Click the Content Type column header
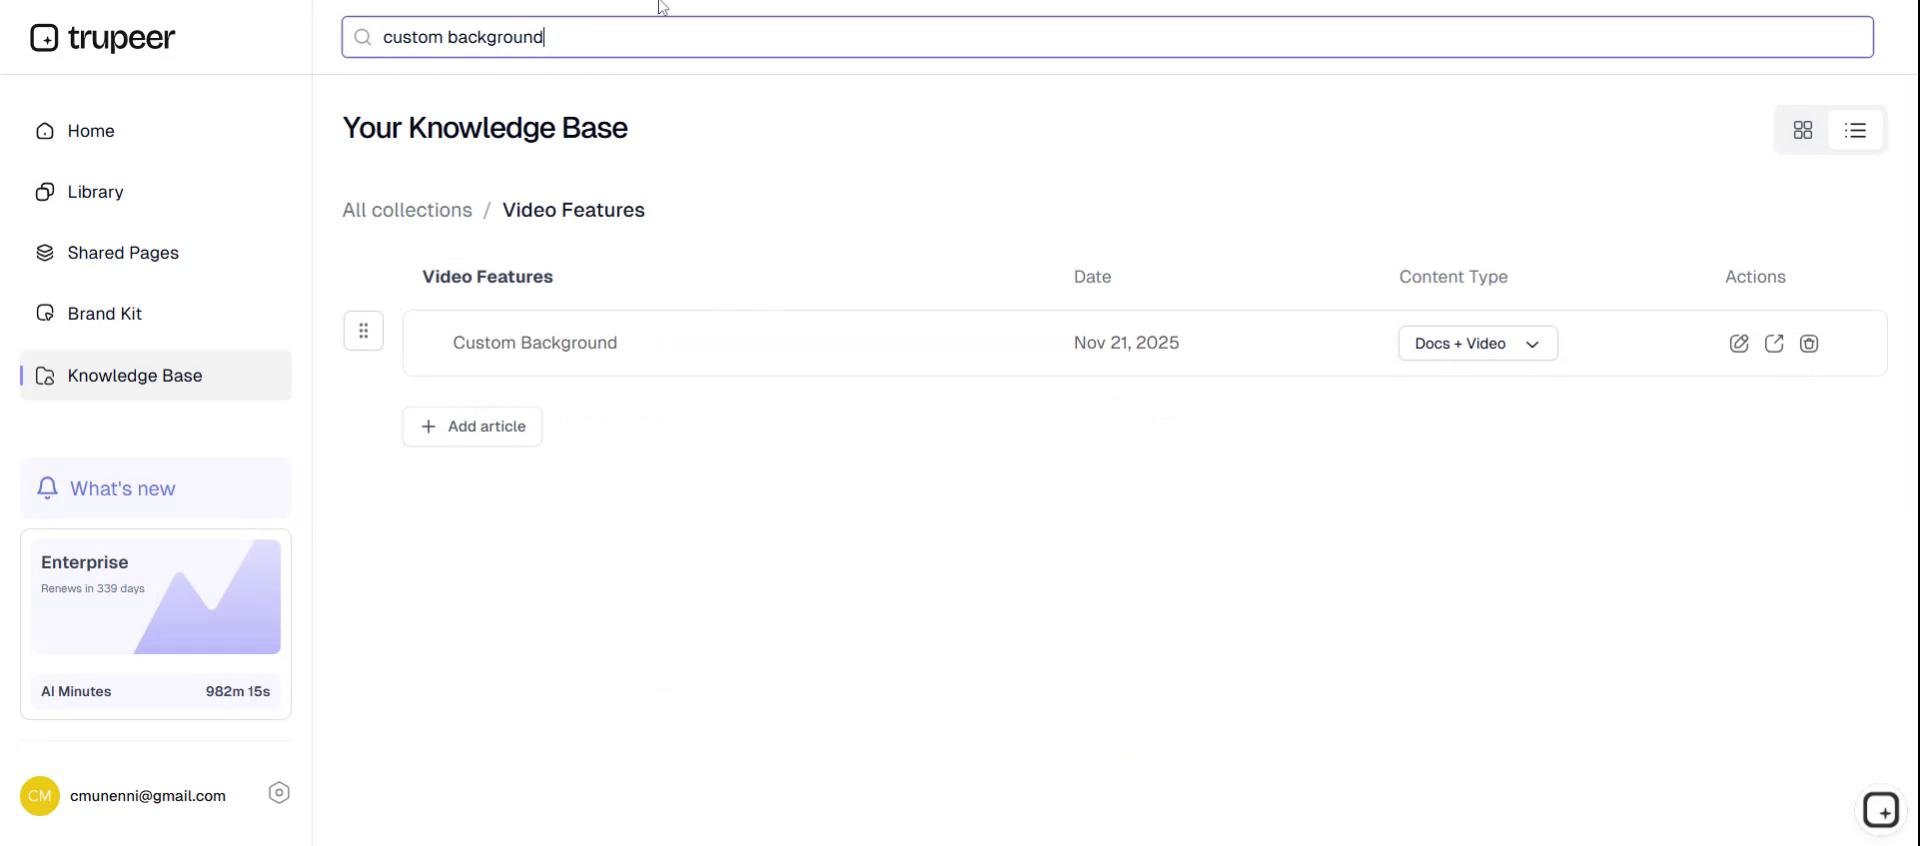Image resolution: width=1920 pixels, height=846 pixels. 1454,277
